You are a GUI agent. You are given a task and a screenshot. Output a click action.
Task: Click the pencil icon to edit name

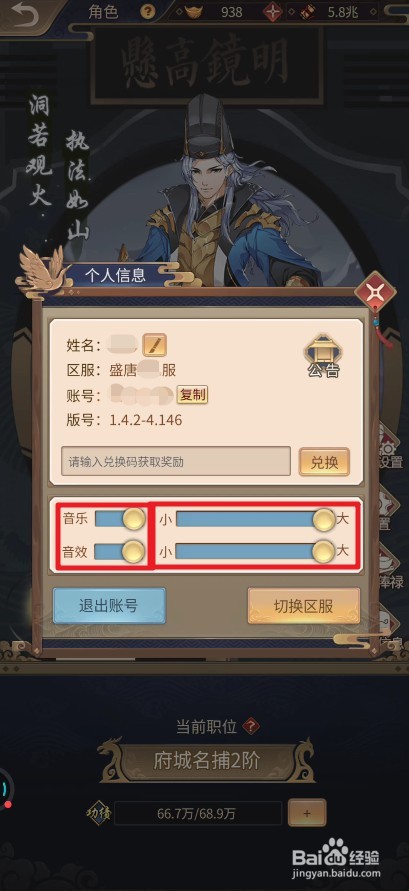(x=155, y=344)
